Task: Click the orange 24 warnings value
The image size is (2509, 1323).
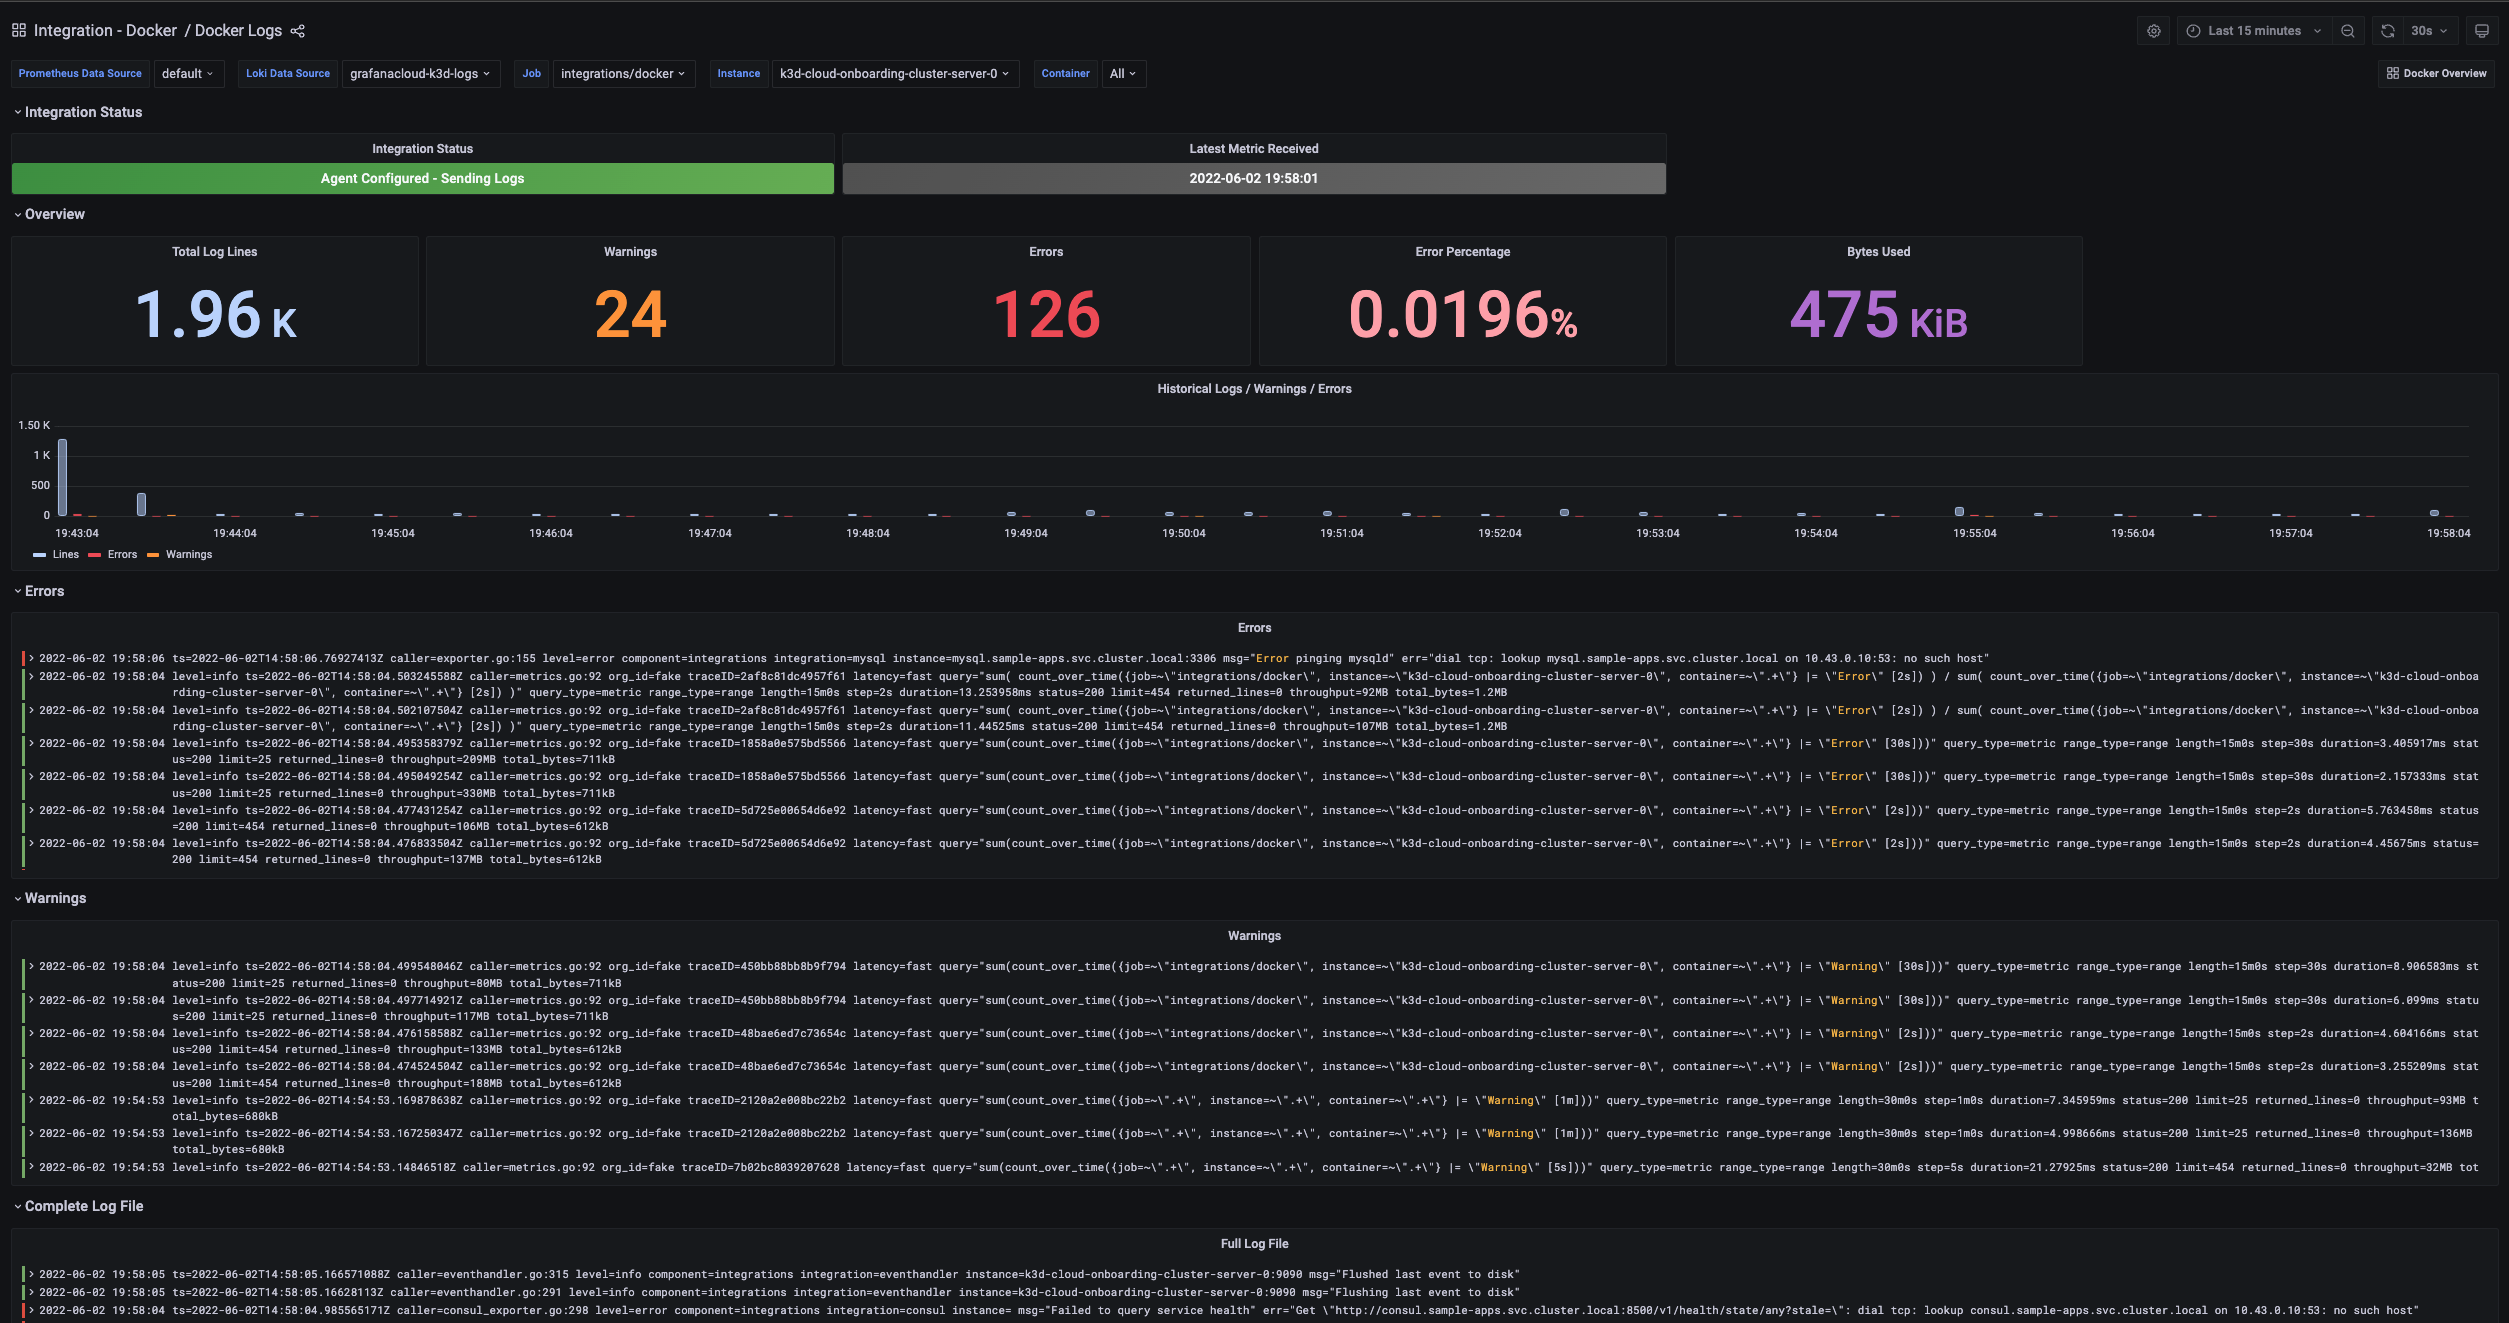Action: click(630, 315)
